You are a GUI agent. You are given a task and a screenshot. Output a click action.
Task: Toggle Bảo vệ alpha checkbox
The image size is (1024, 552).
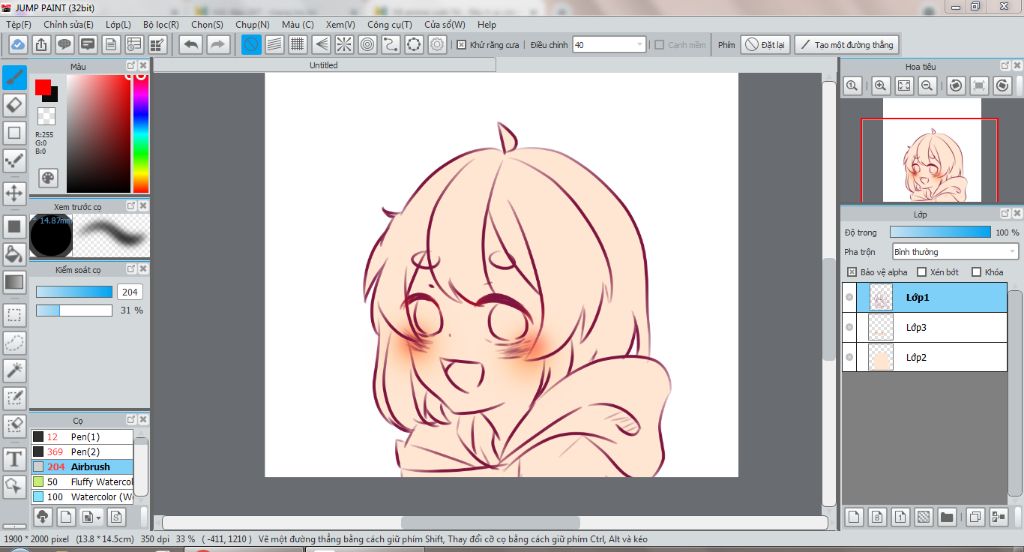(852, 272)
